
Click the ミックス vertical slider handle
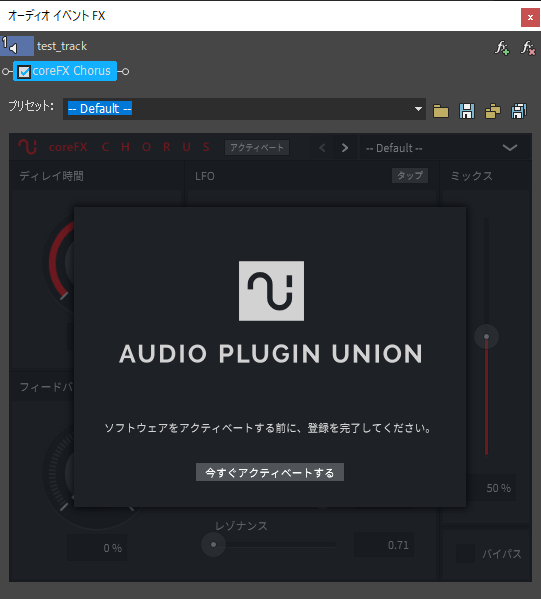(486, 336)
